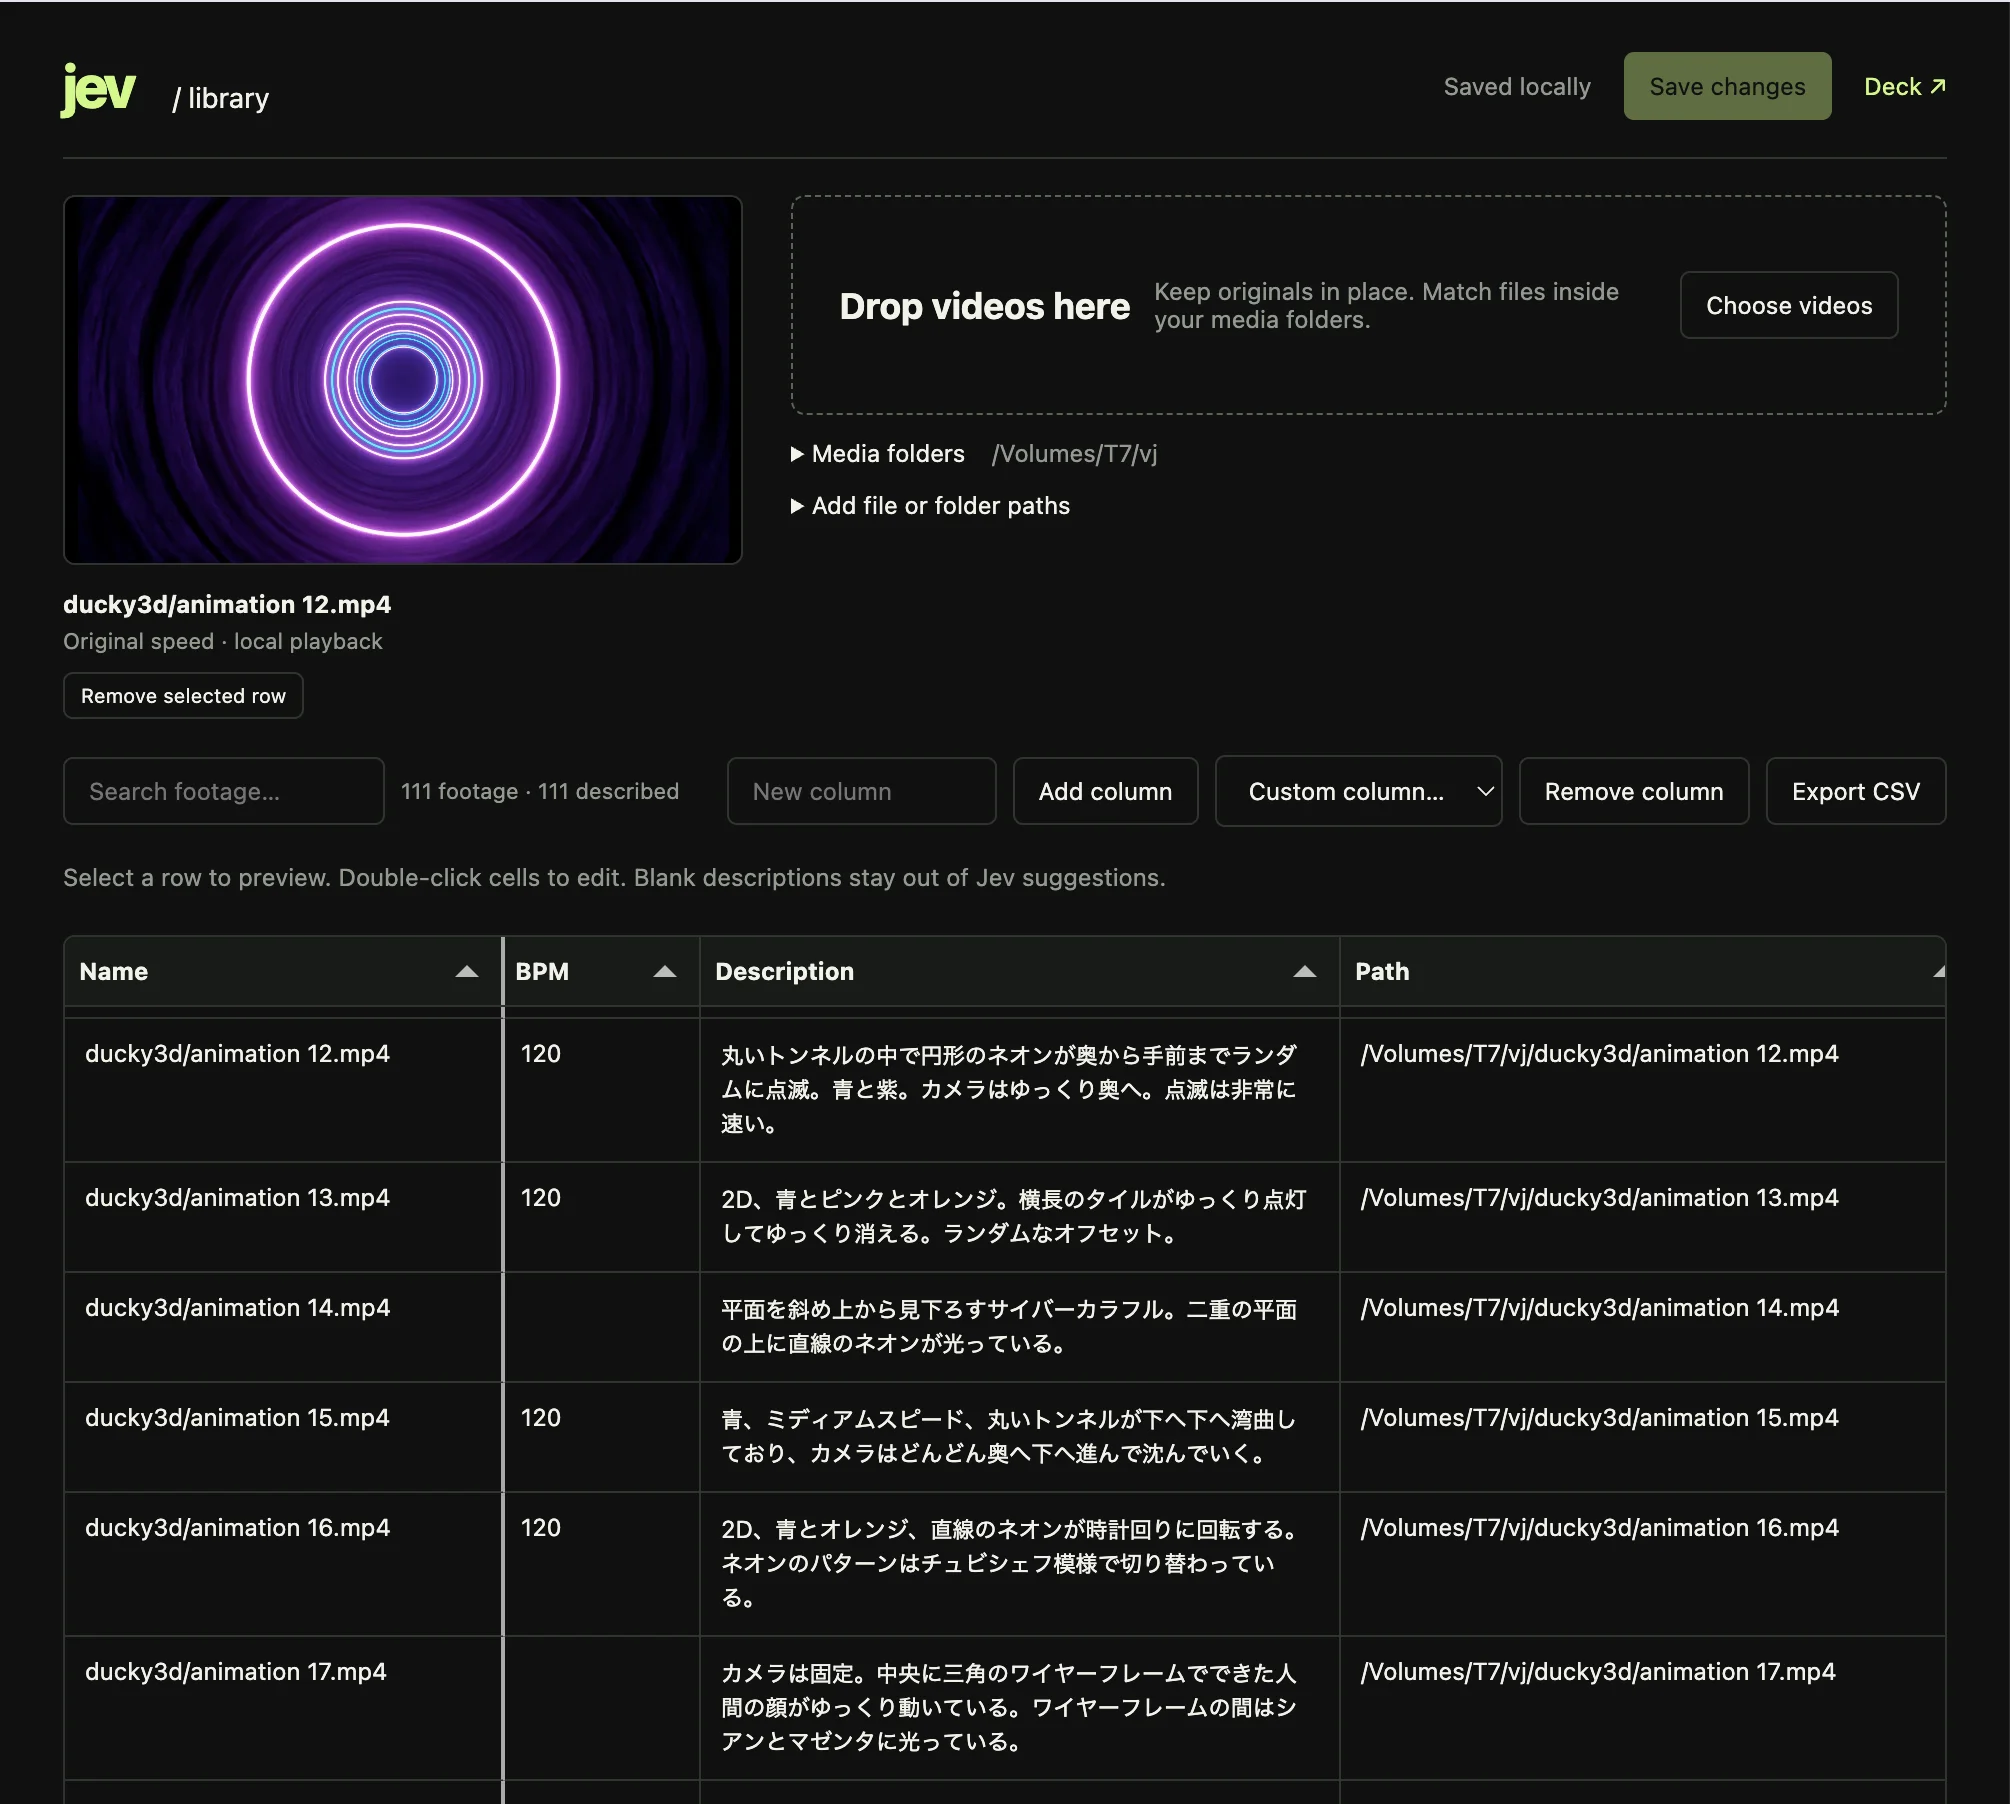Click BPM cell of animation 12.mp4
The height and width of the screenshot is (1804, 2010).
(601, 1090)
